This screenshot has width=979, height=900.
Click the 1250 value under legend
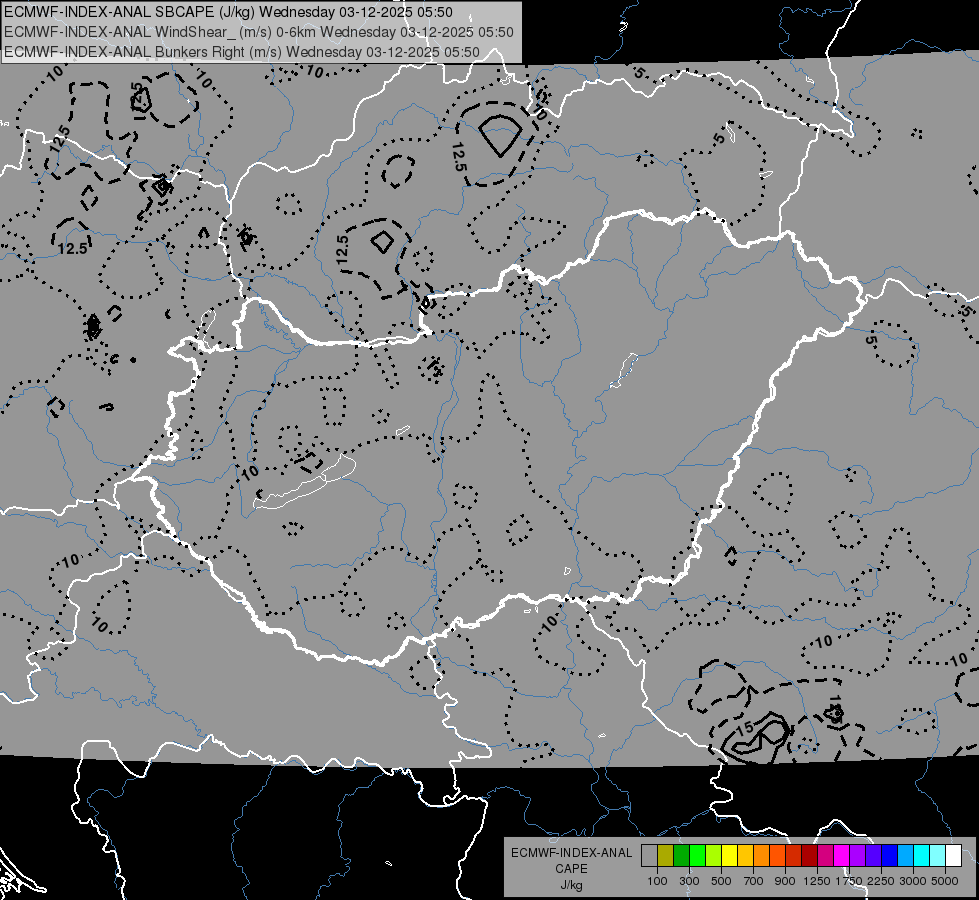point(817,881)
